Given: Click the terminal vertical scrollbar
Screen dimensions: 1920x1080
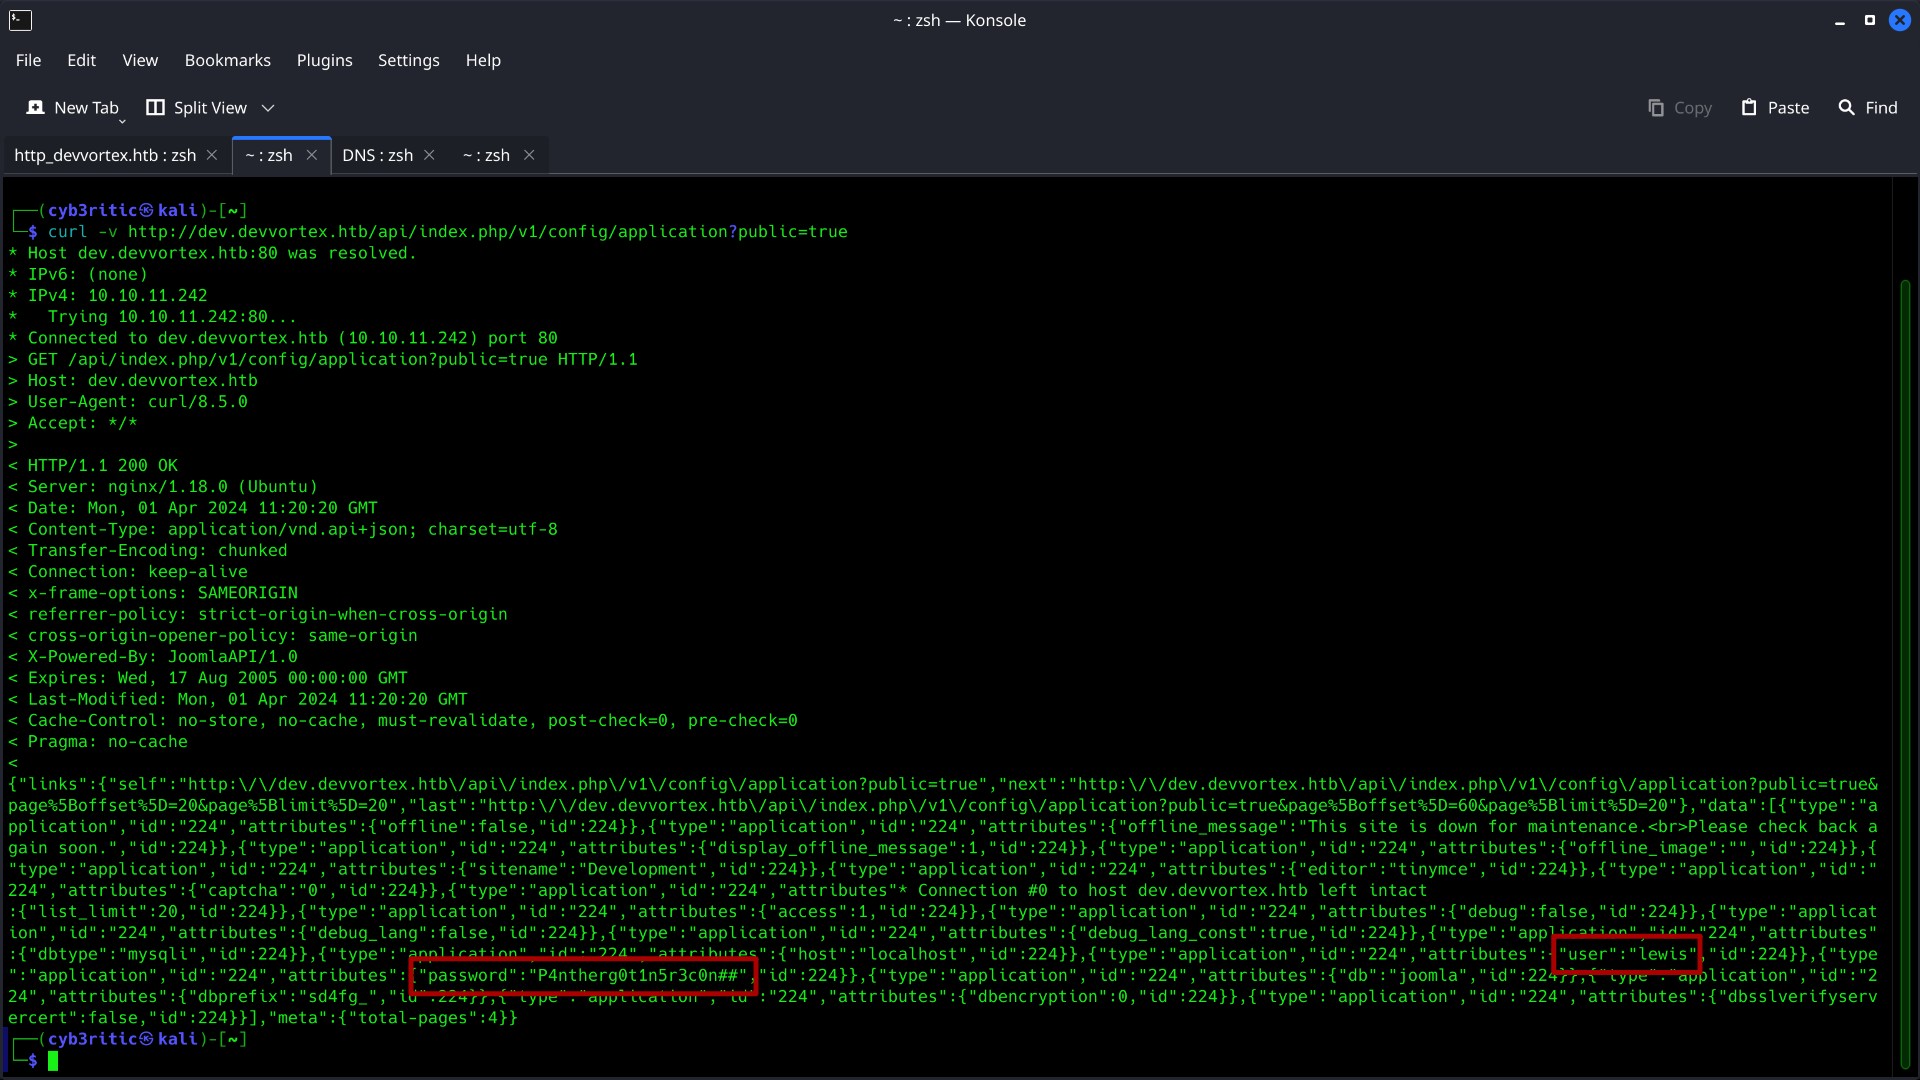Looking at the screenshot, I should 1905,675.
